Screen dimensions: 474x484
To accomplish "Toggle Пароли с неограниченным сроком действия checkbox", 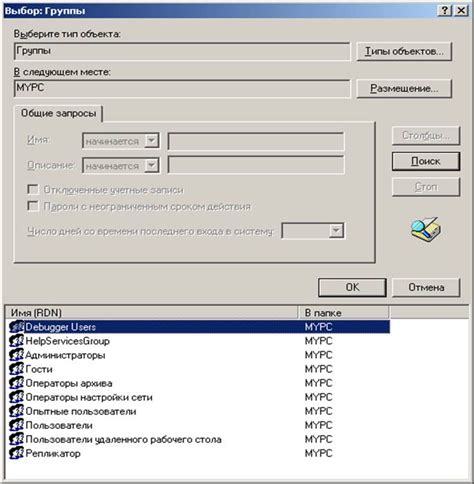I will coord(33,206).
